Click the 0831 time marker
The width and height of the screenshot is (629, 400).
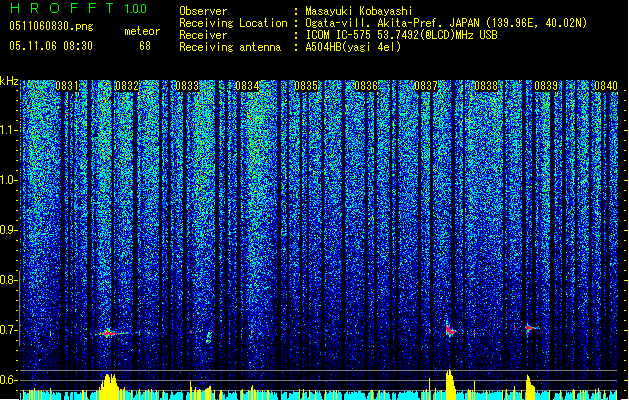[x=67, y=86]
